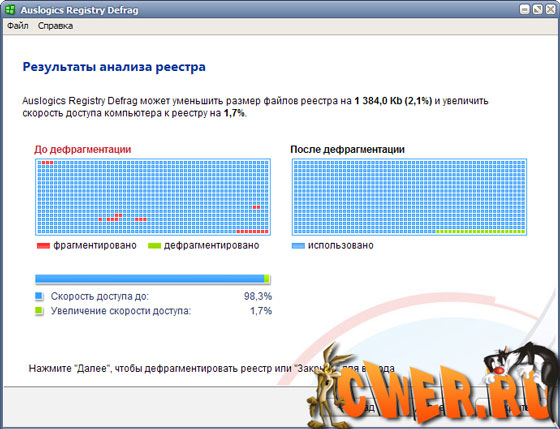560x429 pixels.
Task: Click the После дефрагментации label
Action: pyautogui.click(x=348, y=149)
